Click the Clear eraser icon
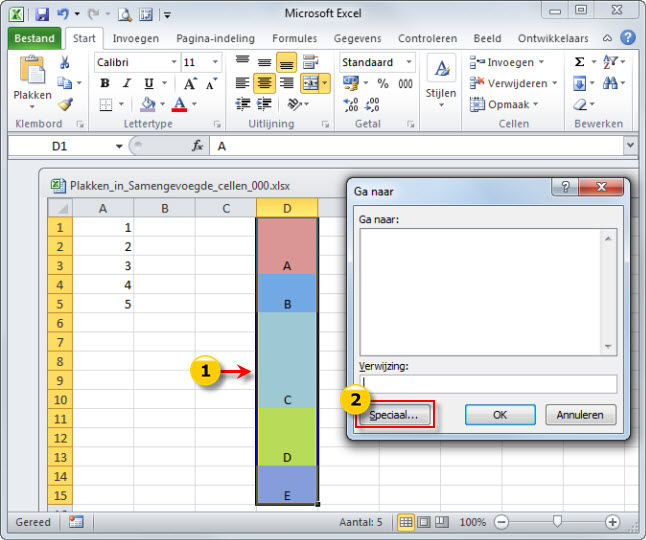 [x=580, y=105]
